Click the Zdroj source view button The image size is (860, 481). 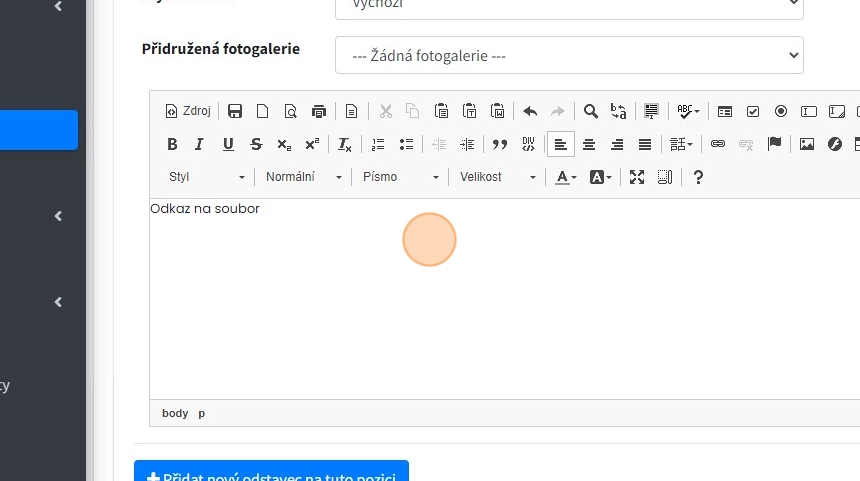(x=188, y=111)
